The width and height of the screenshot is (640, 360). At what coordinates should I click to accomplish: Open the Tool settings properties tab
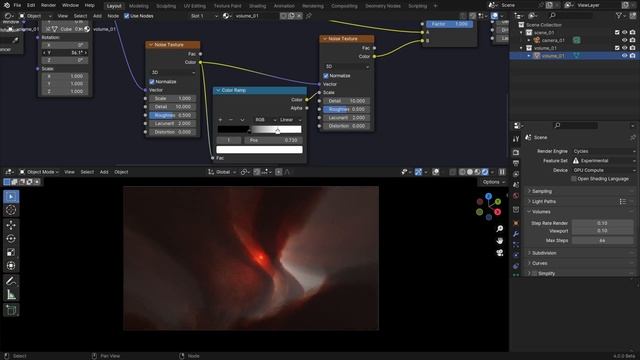[516, 139]
